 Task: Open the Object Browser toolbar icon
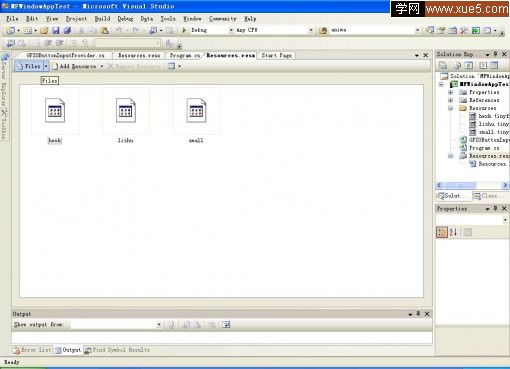(453, 30)
